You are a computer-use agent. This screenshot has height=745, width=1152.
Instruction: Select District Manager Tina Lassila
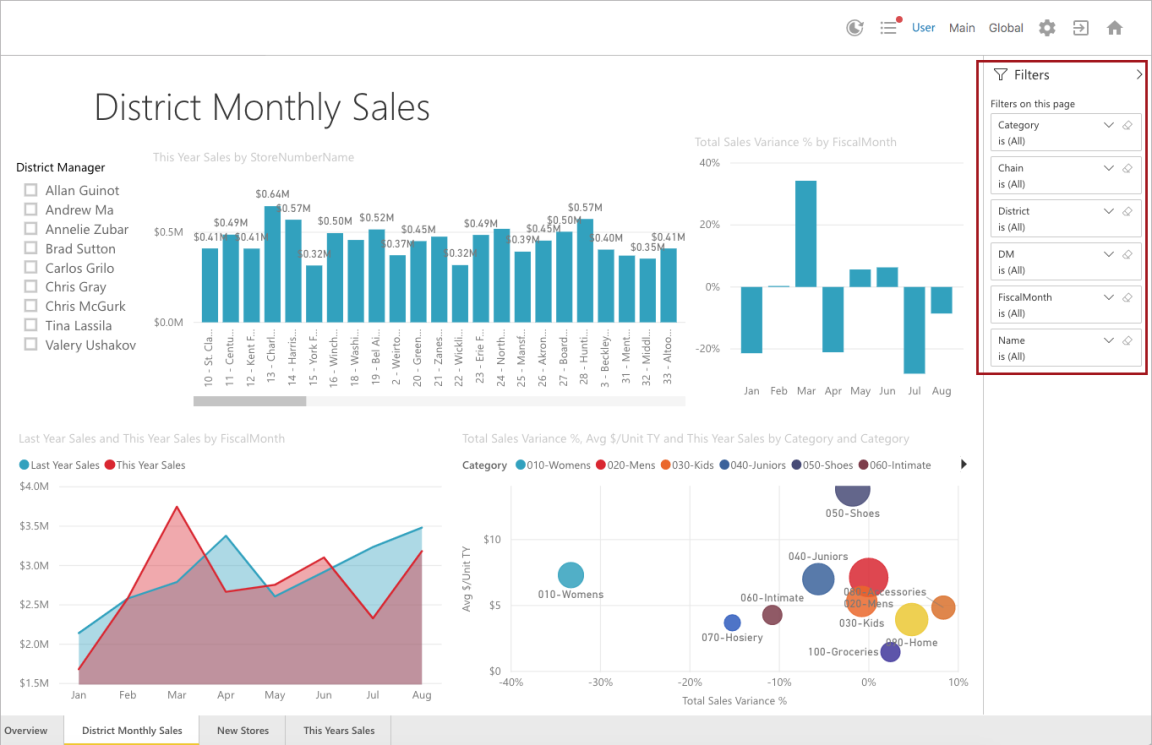point(30,325)
